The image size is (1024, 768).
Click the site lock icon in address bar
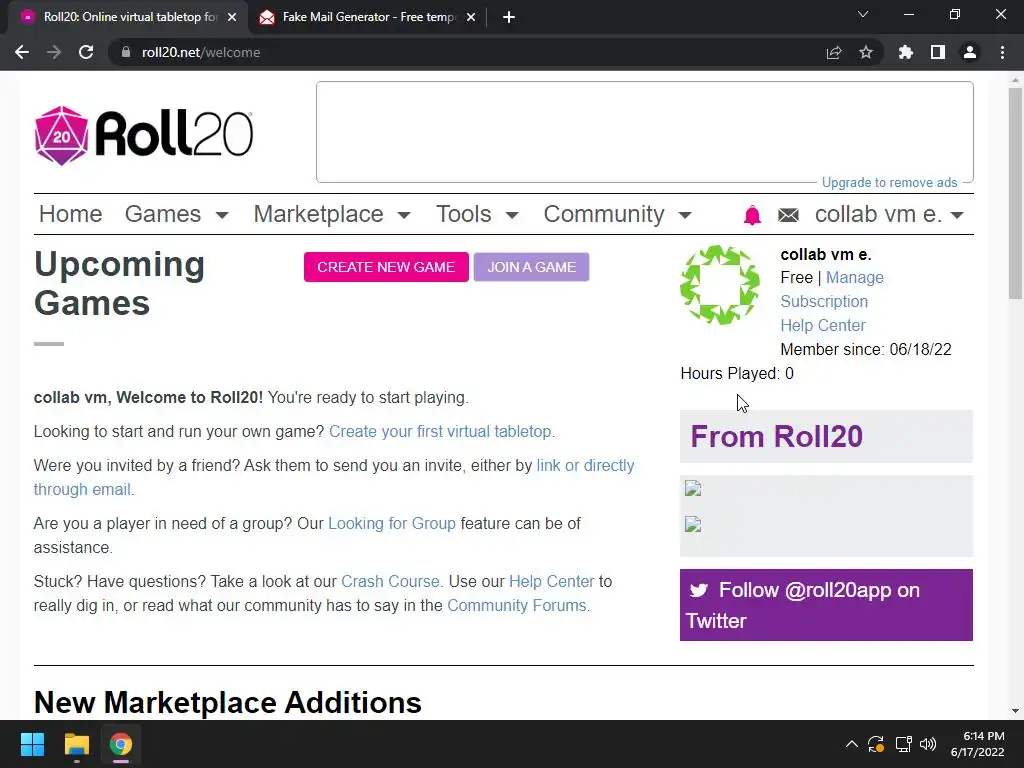tap(125, 52)
